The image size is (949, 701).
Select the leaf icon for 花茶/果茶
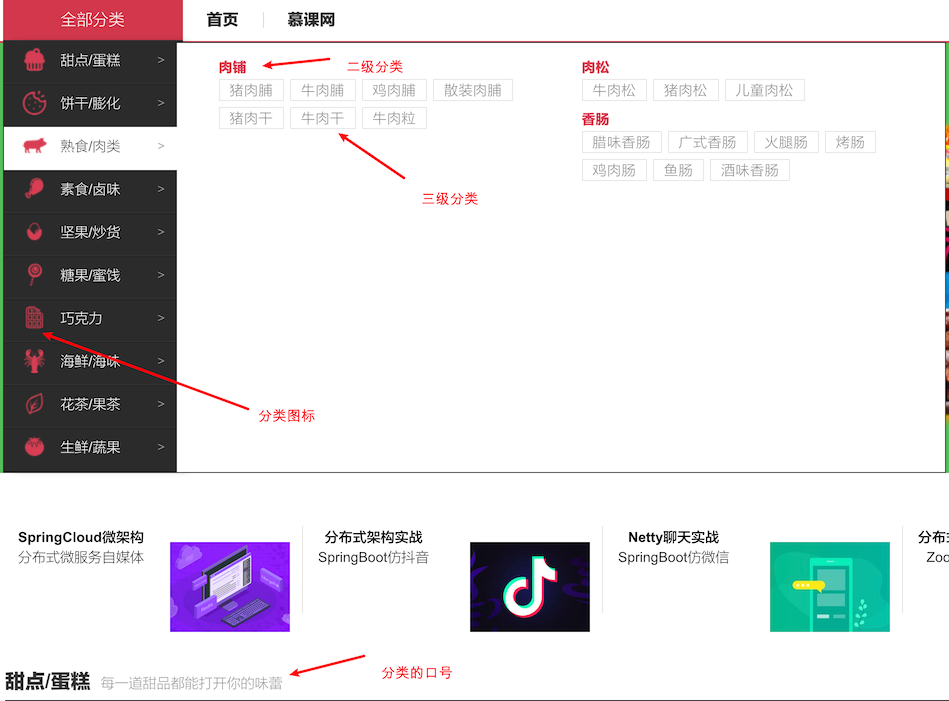[x=34, y=404]
